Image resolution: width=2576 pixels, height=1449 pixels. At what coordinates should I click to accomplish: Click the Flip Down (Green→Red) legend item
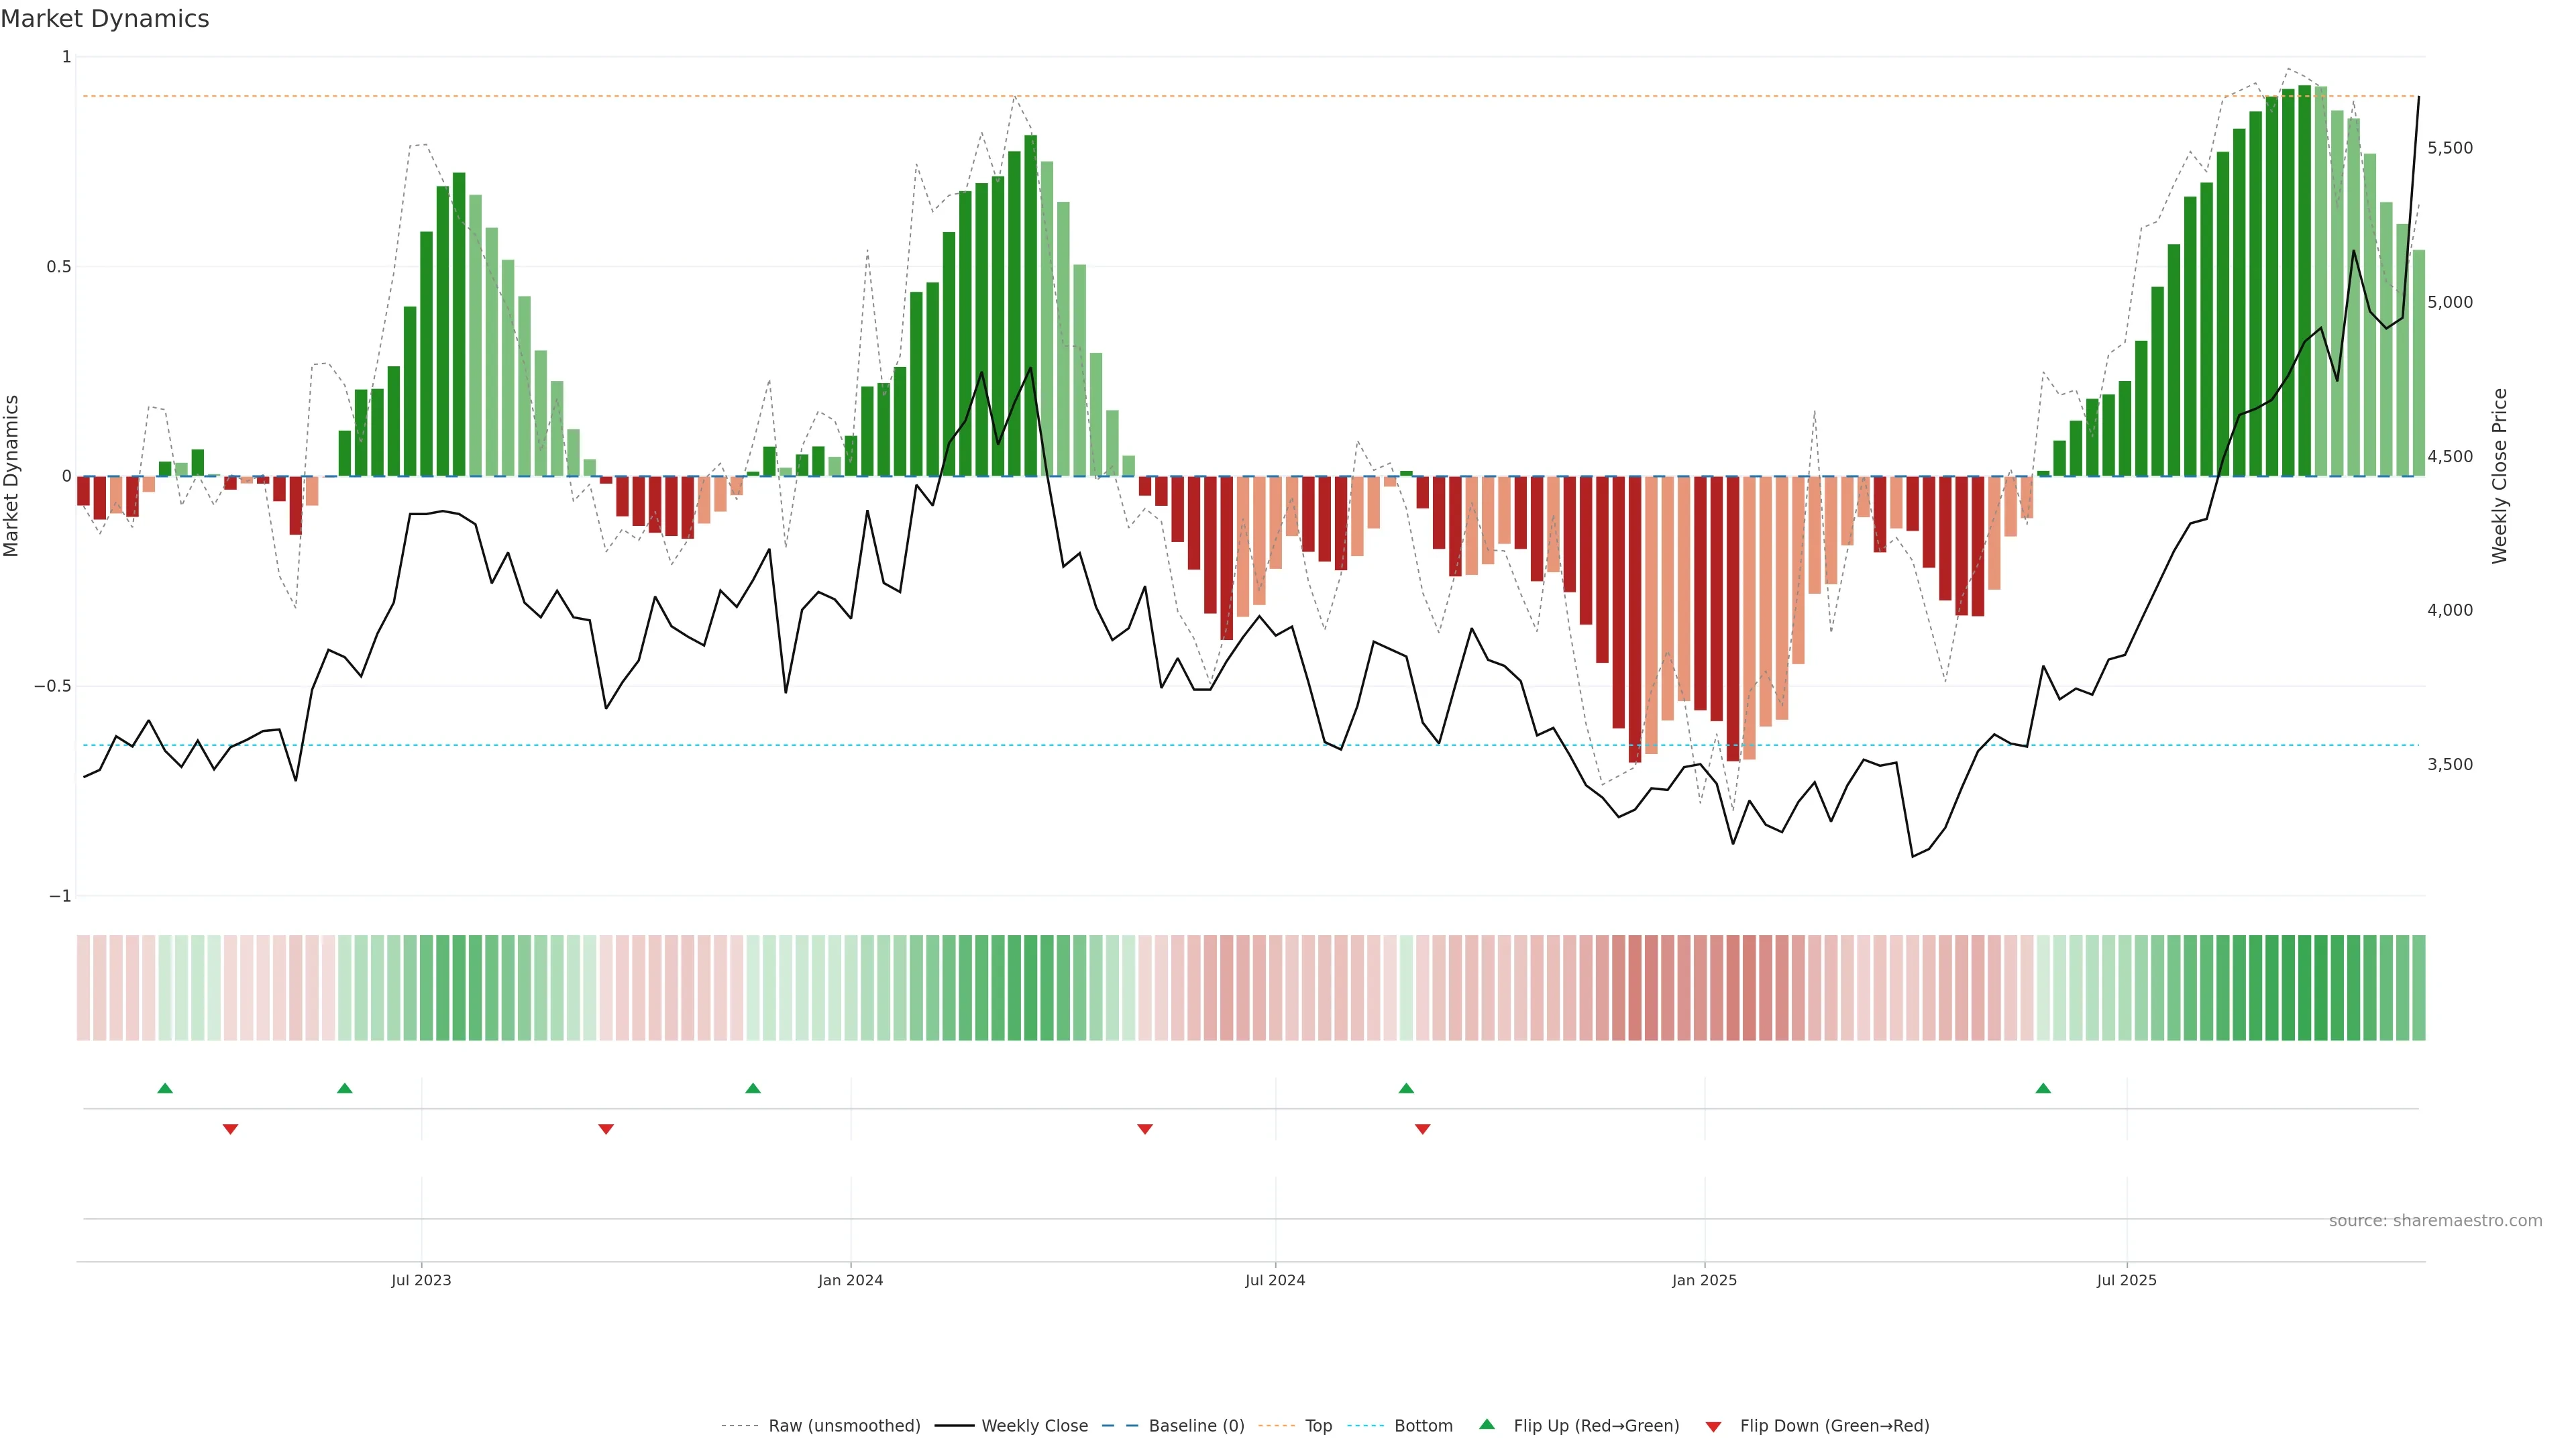(x=1834, y=1426)
